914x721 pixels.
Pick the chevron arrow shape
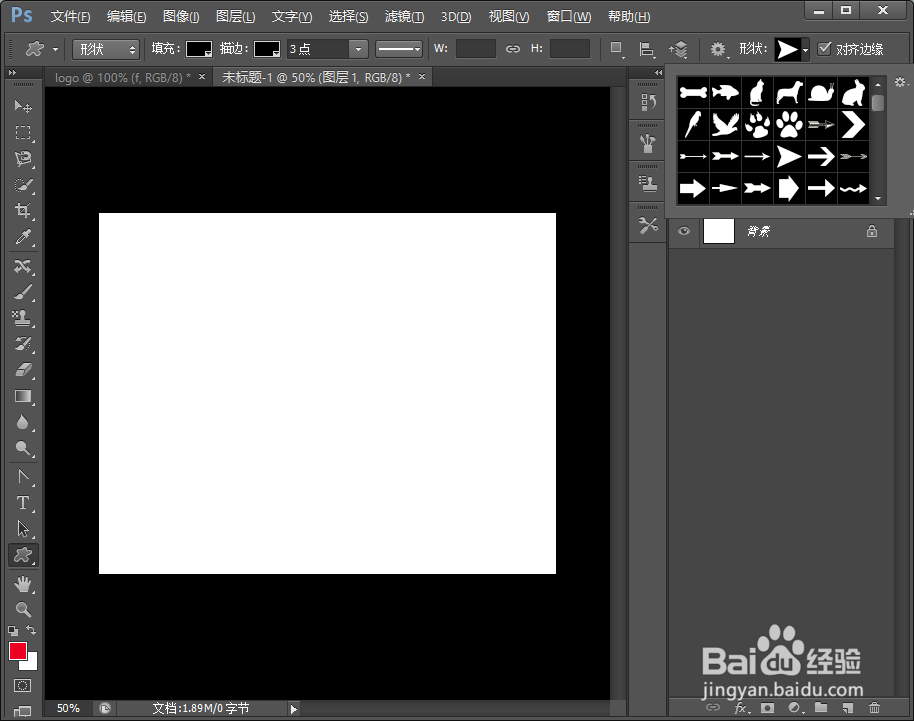[853, 124]
